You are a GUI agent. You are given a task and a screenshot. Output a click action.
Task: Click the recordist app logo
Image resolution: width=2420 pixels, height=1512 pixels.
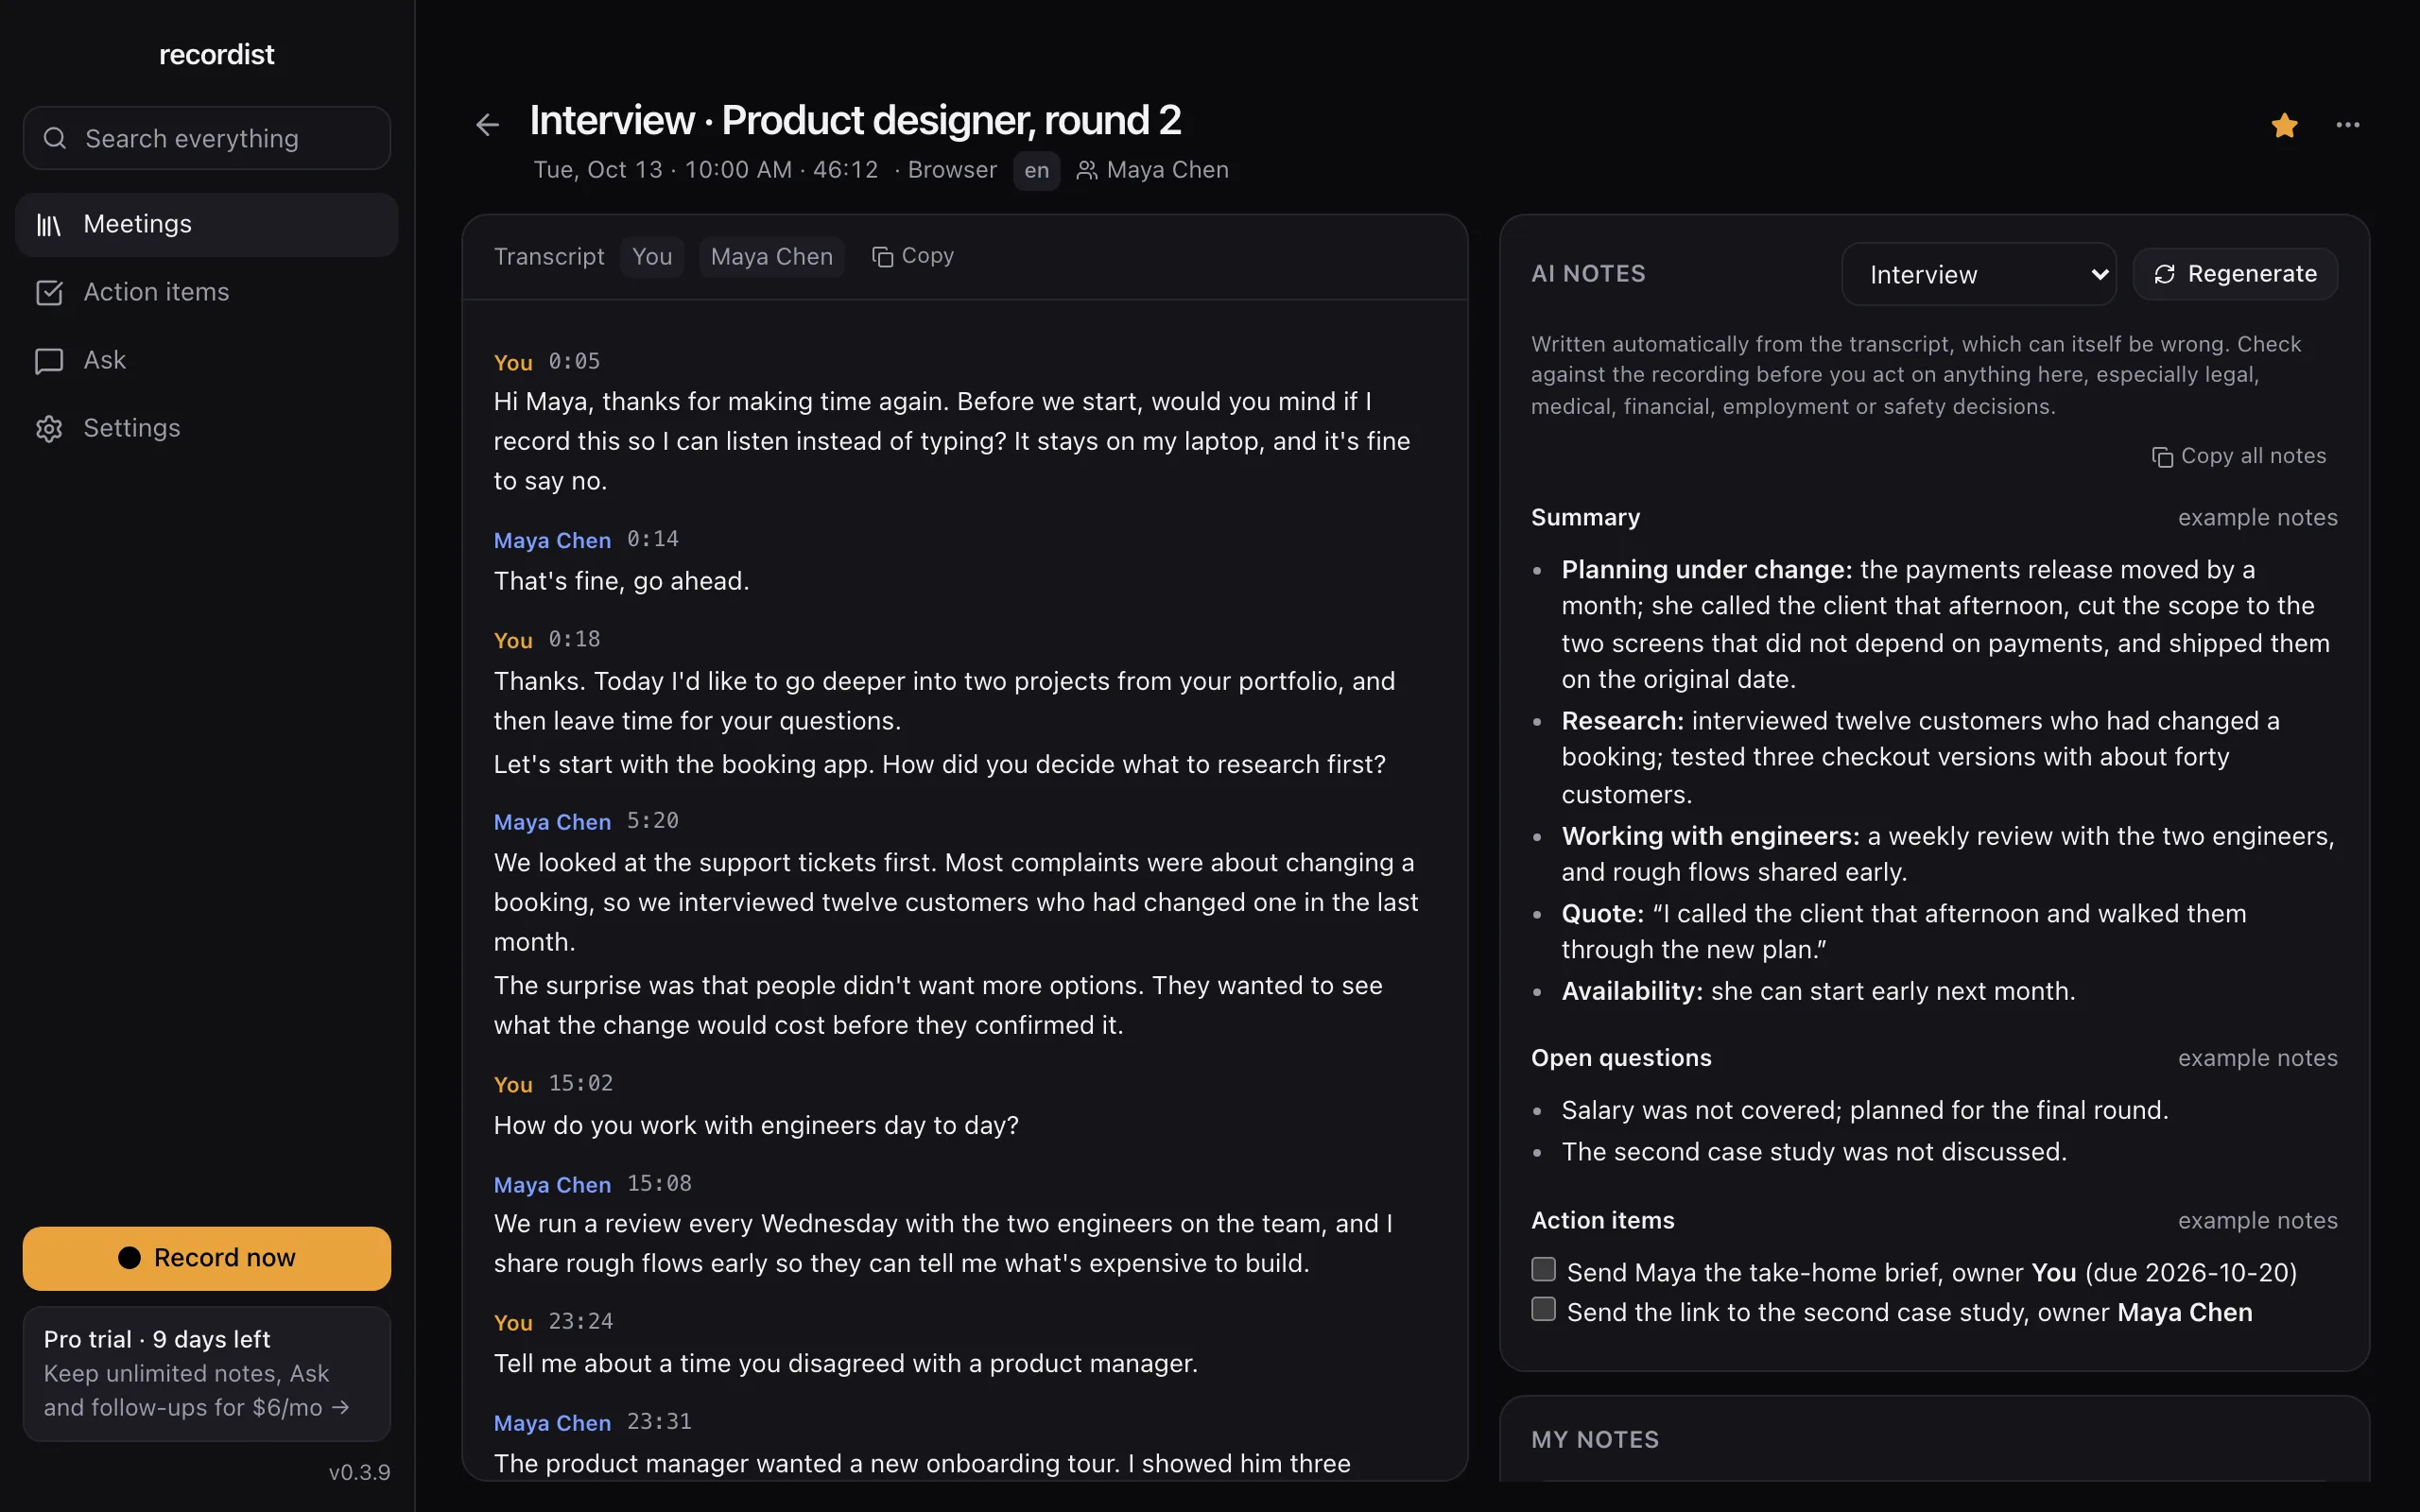(x=216, y=55)
